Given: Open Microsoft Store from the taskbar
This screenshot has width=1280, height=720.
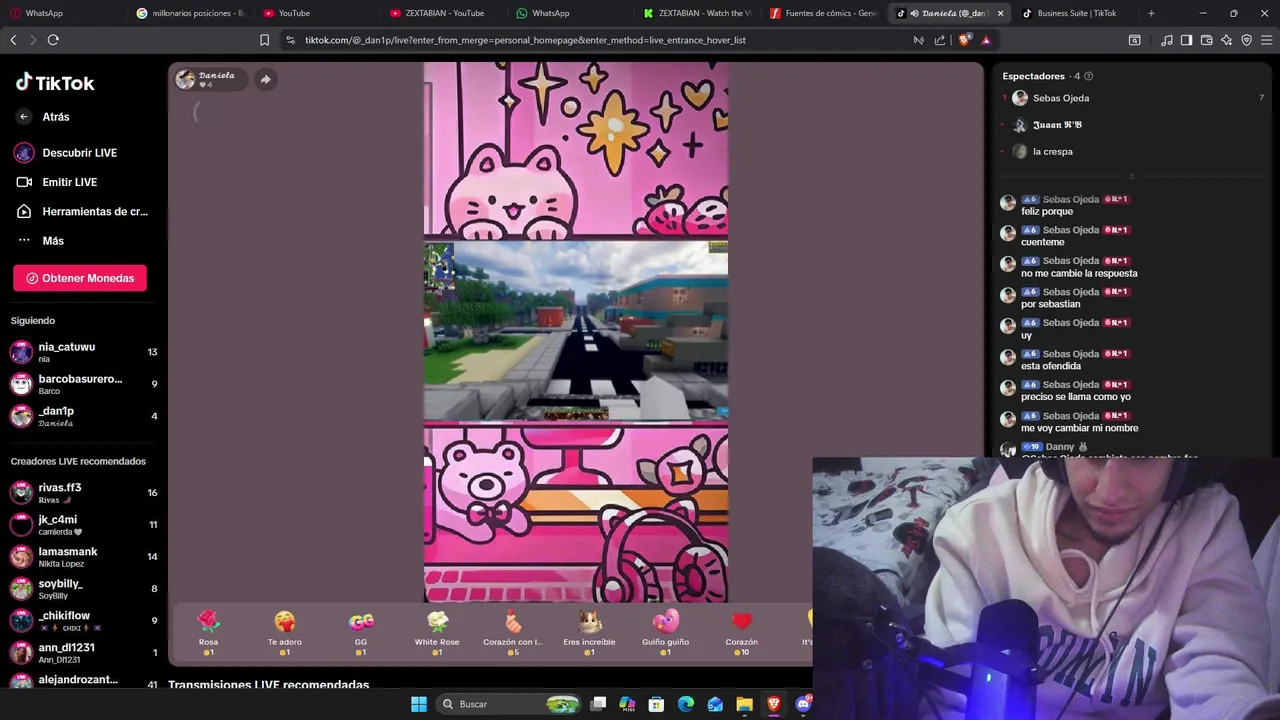Looking at the screenshot, I should (656, 704).
